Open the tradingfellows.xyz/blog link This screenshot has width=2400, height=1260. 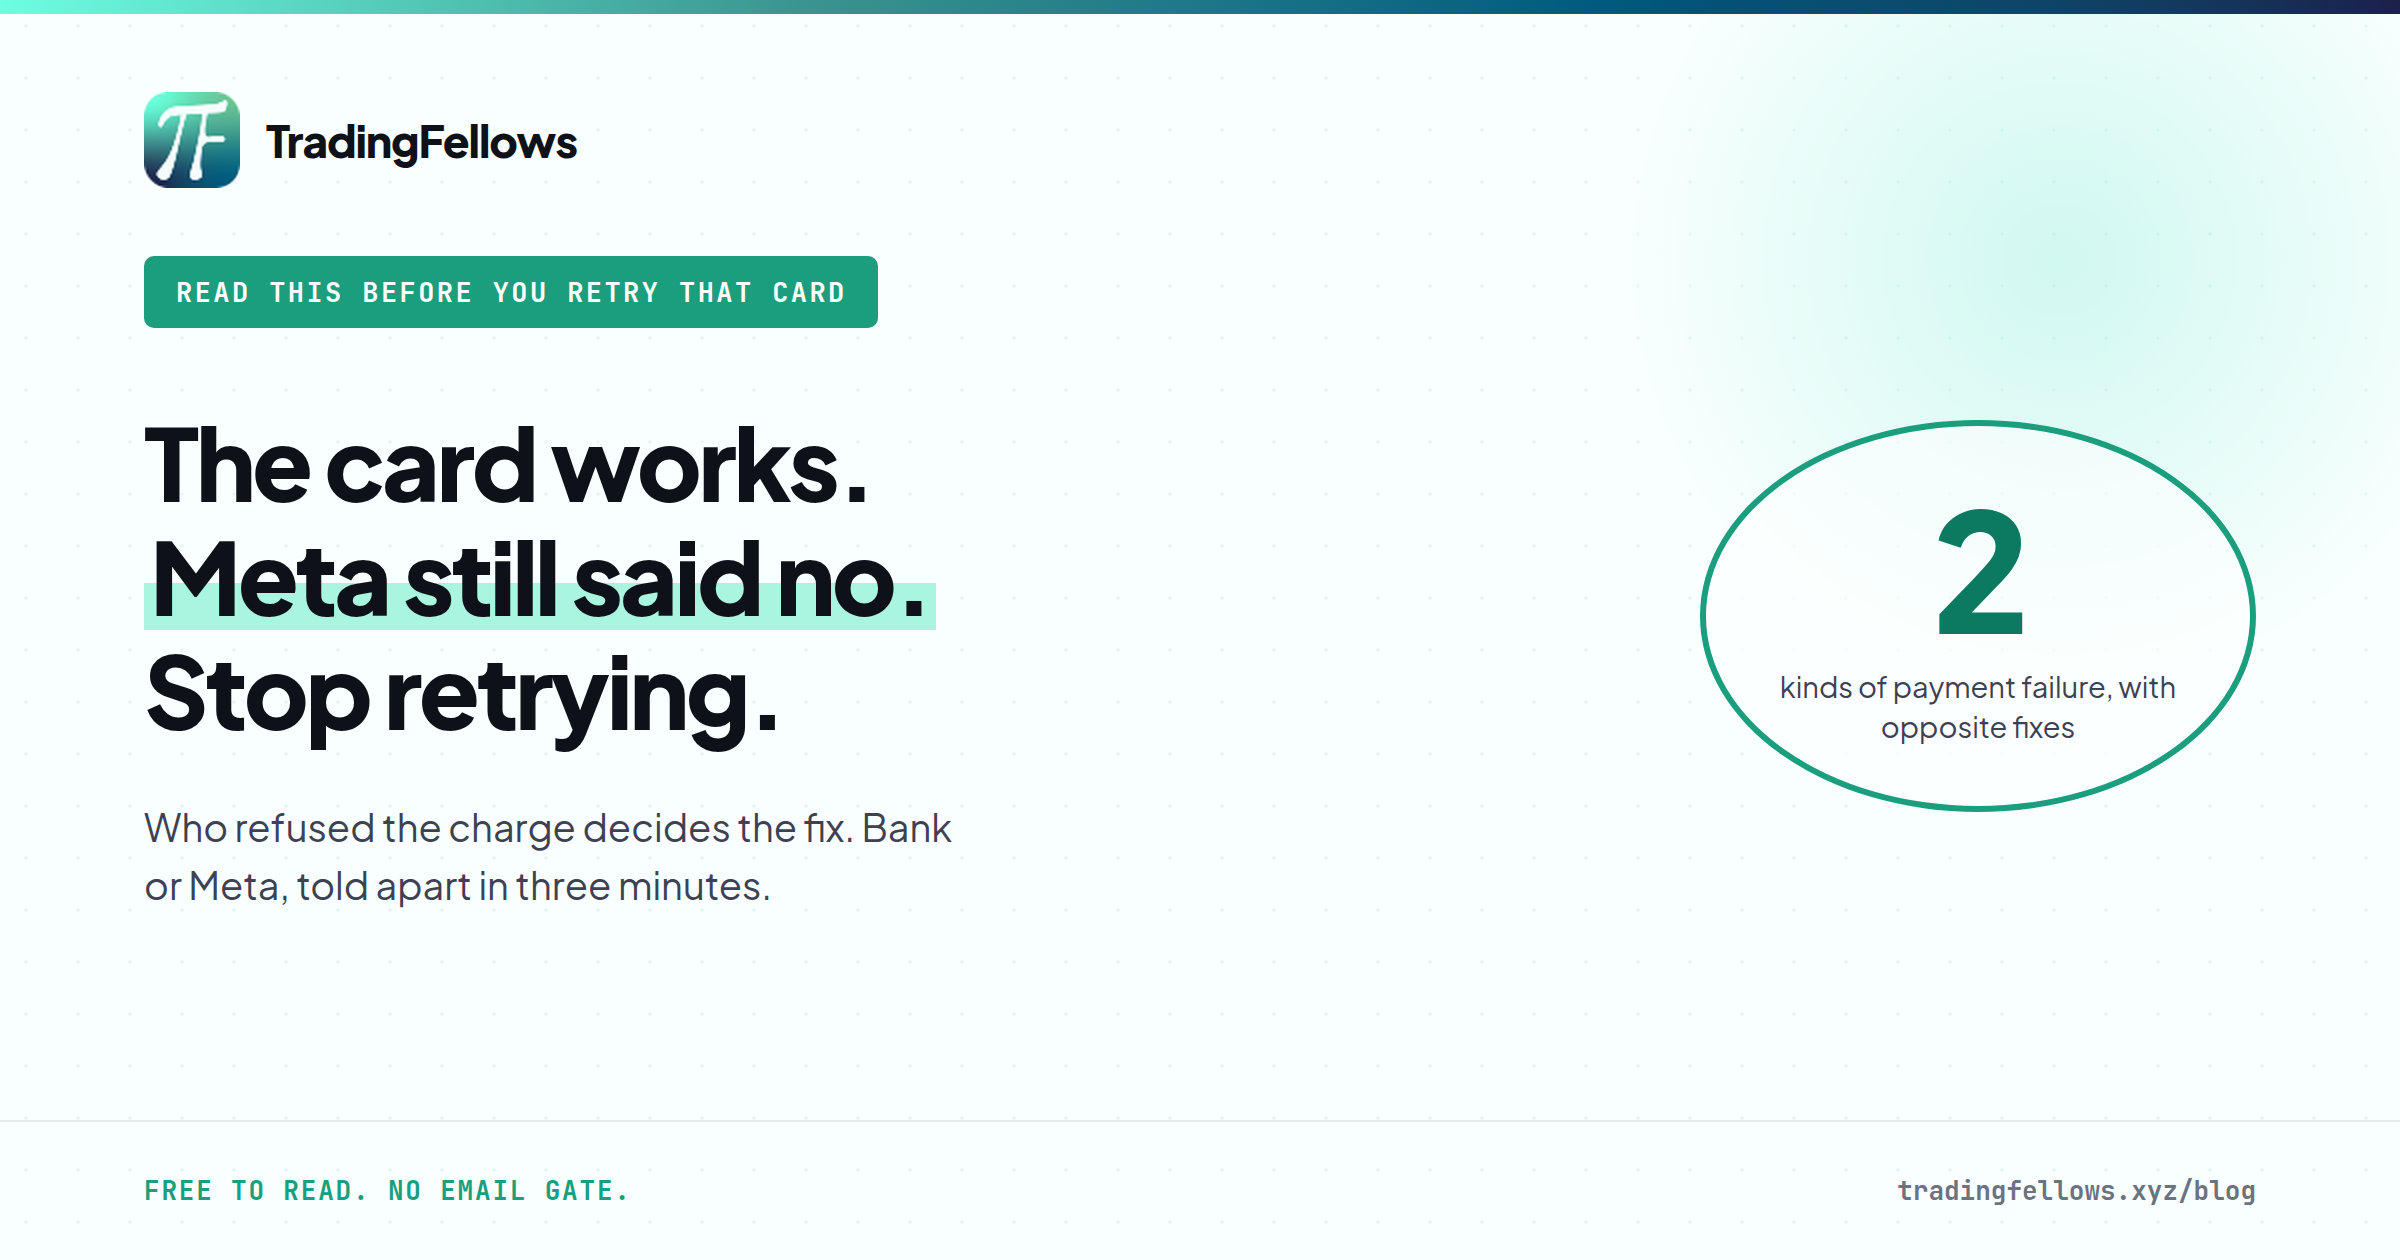pos(2076,1191)
